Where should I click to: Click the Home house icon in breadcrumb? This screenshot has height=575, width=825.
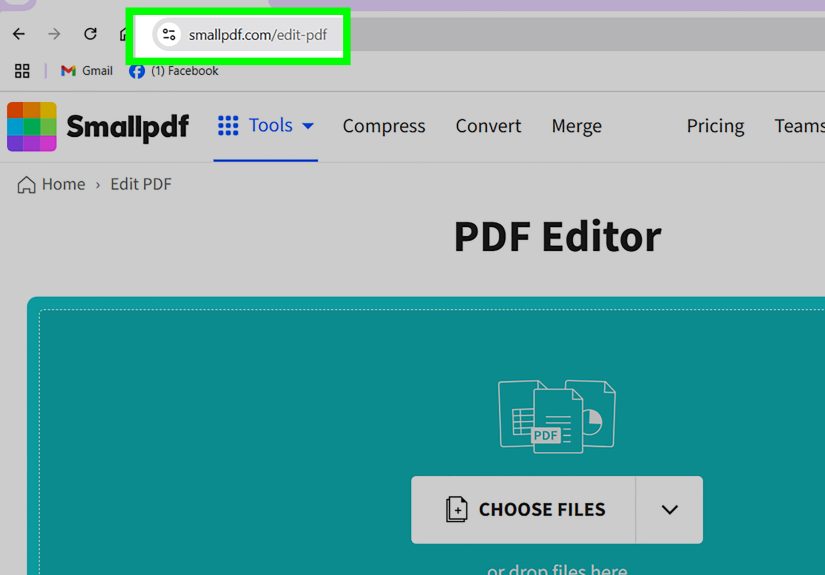26,185
